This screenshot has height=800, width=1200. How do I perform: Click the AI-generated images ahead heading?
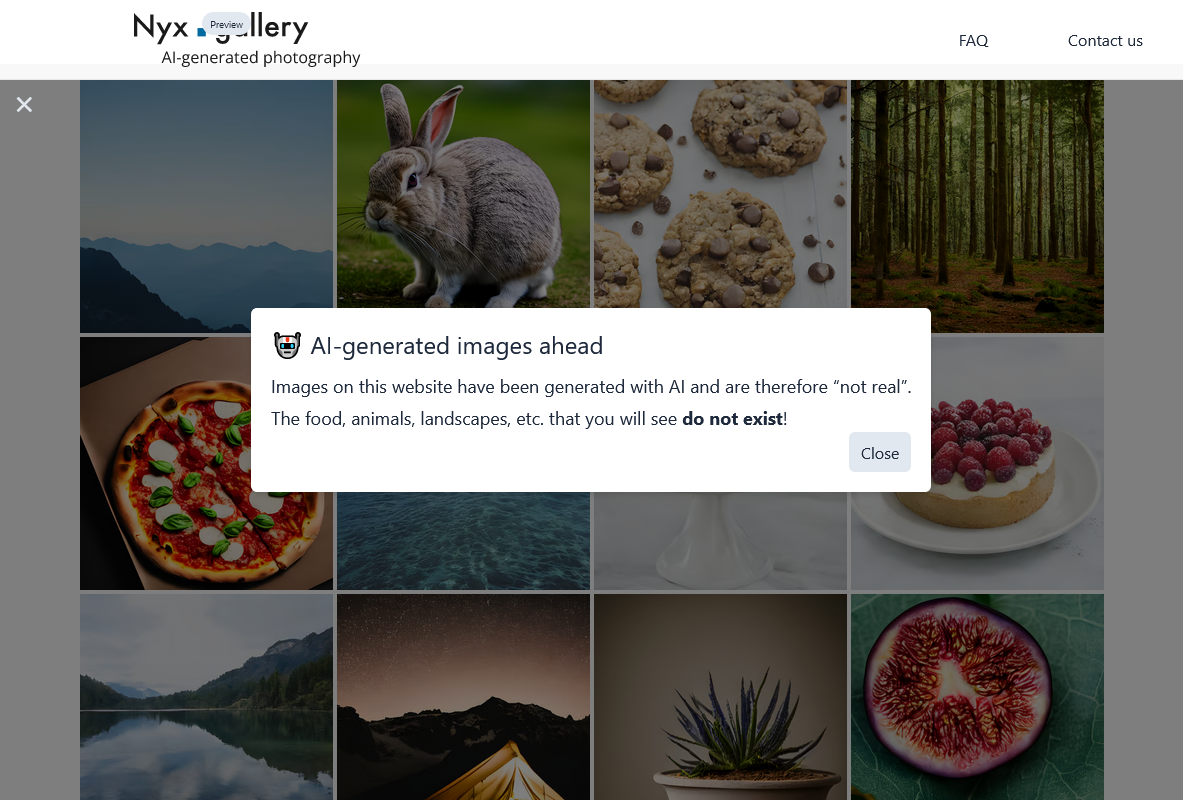tap(456, 346)
